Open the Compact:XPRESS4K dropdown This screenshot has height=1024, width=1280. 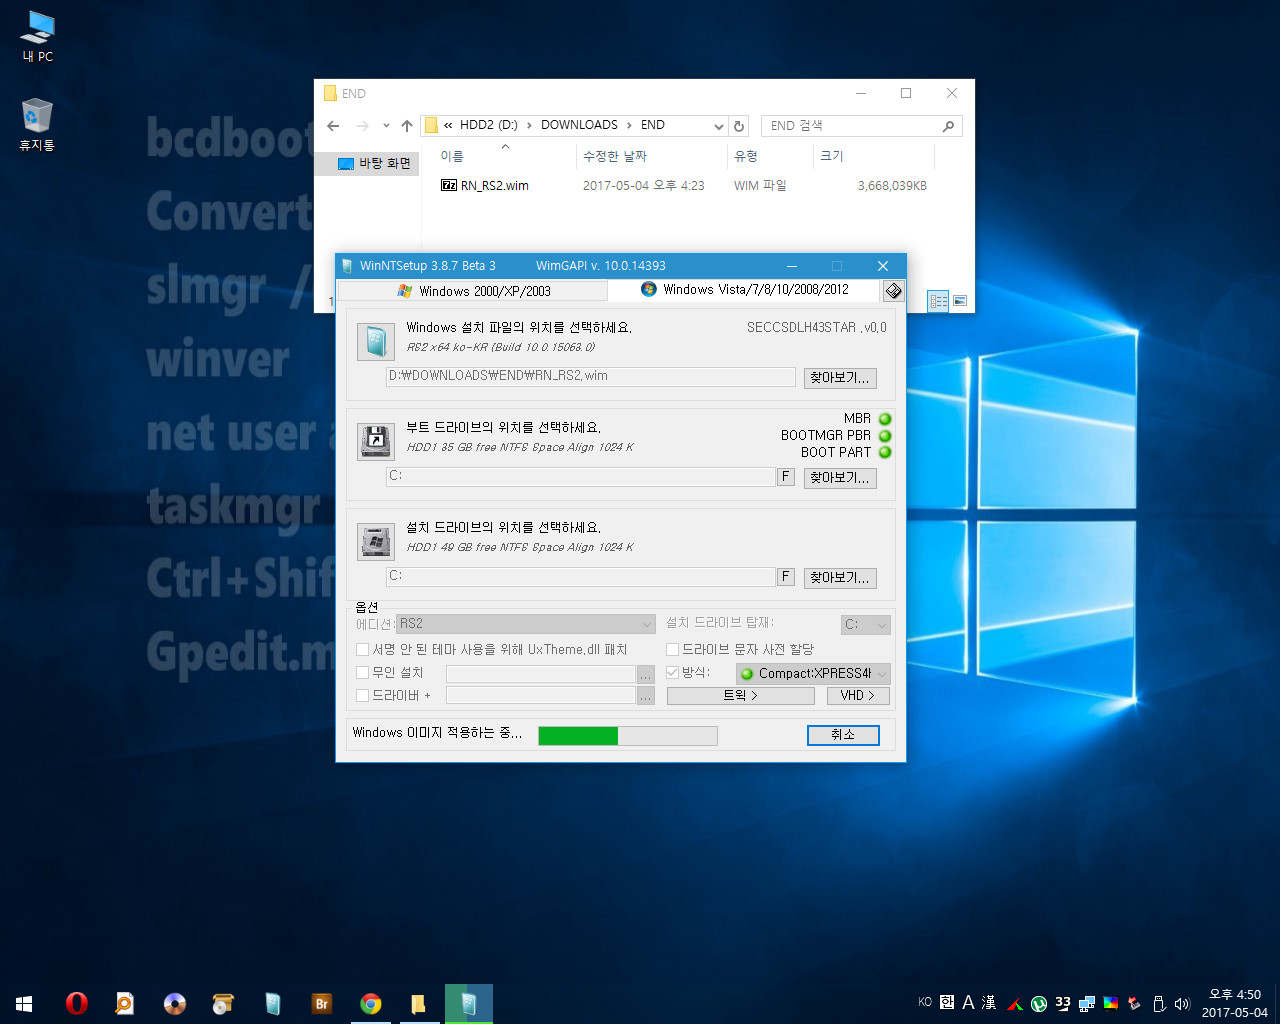[x=813, y=673]
